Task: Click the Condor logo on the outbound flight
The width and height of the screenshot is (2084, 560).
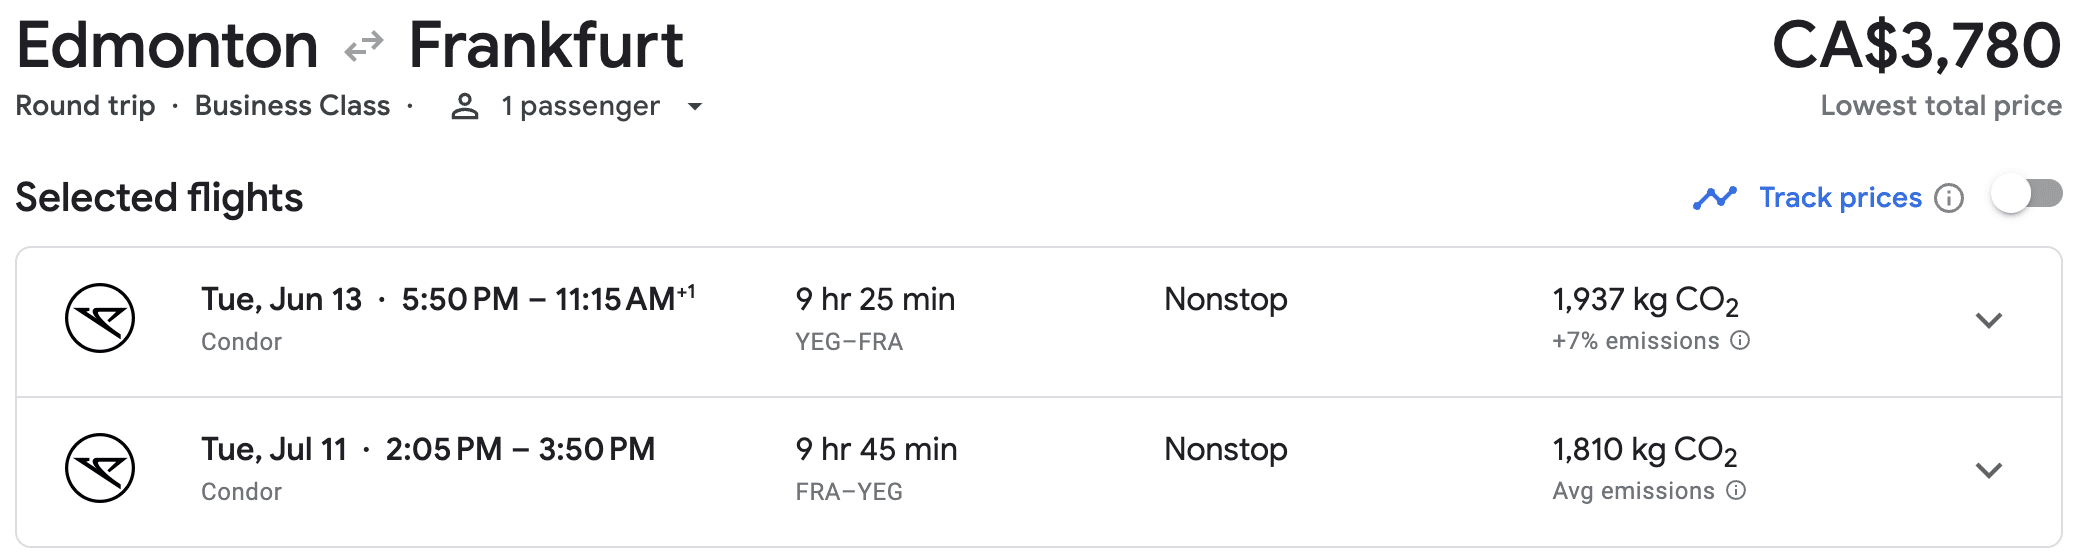Action: point(100,318)
